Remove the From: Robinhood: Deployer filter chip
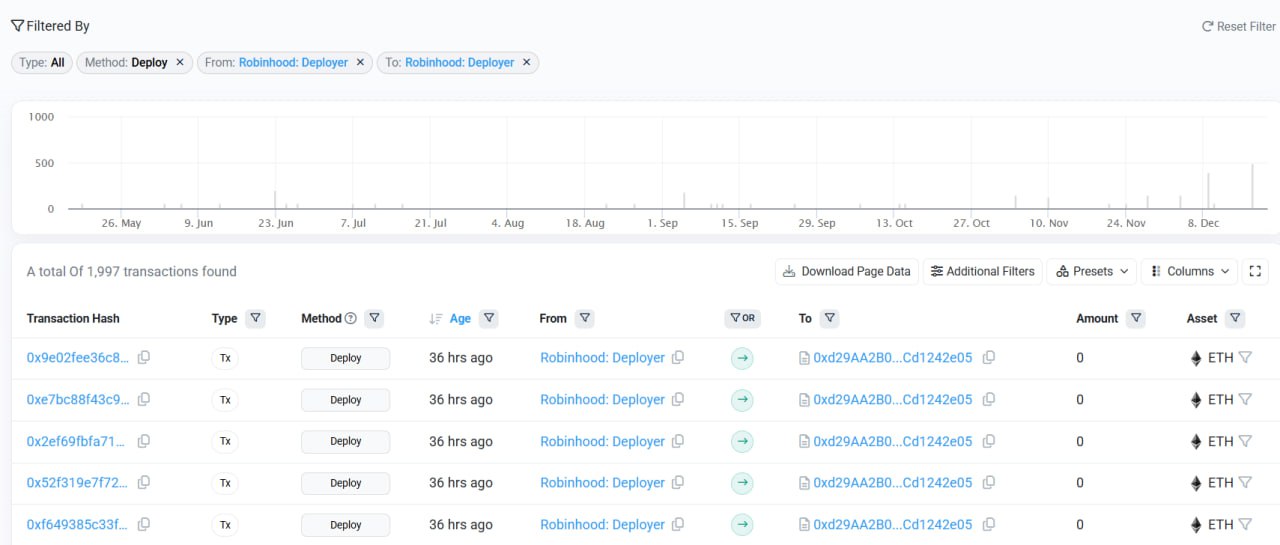The height and width of the screenshot is (545, 1280). 360,62
